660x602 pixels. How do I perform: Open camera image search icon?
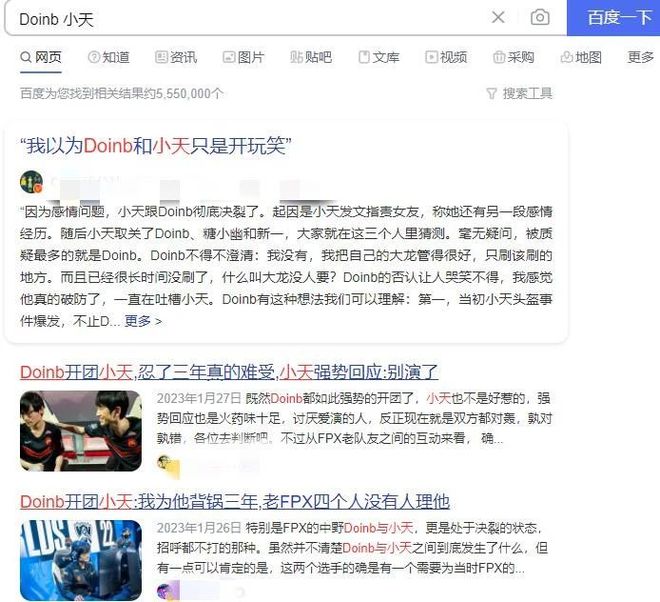pyautogui.click(x=540, y=17)
